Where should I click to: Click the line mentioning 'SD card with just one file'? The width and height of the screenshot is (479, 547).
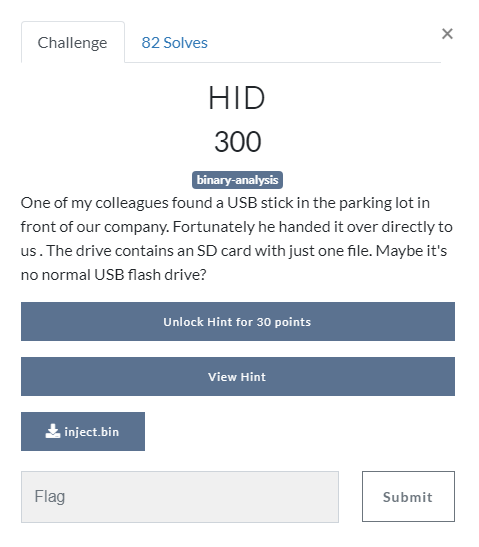pos(234,251)
